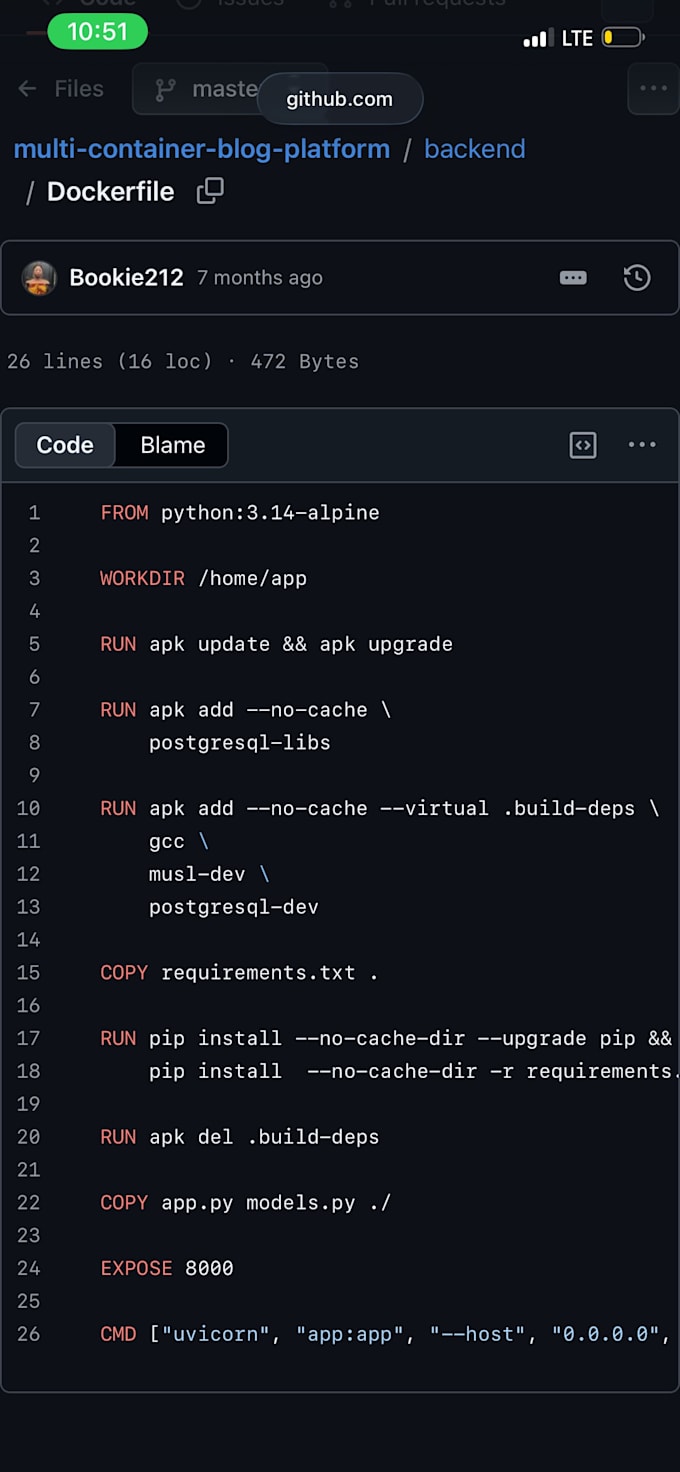Click the COPY app.py models.py line

point(246,1203)
